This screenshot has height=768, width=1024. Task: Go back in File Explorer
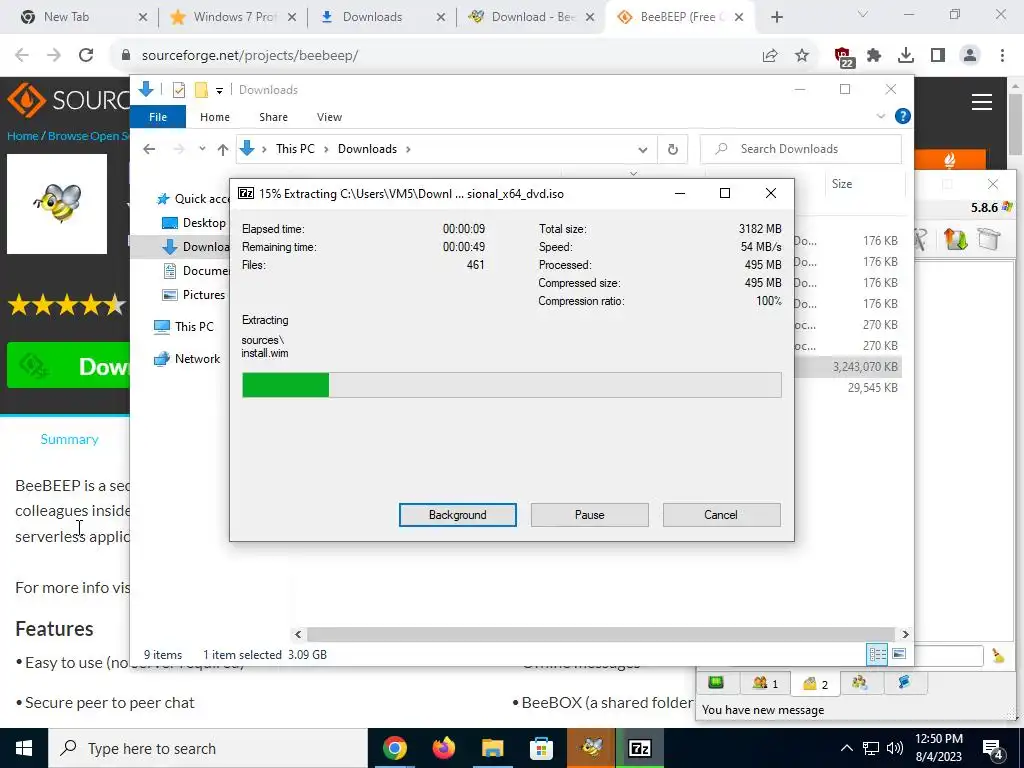coord(149,149)
